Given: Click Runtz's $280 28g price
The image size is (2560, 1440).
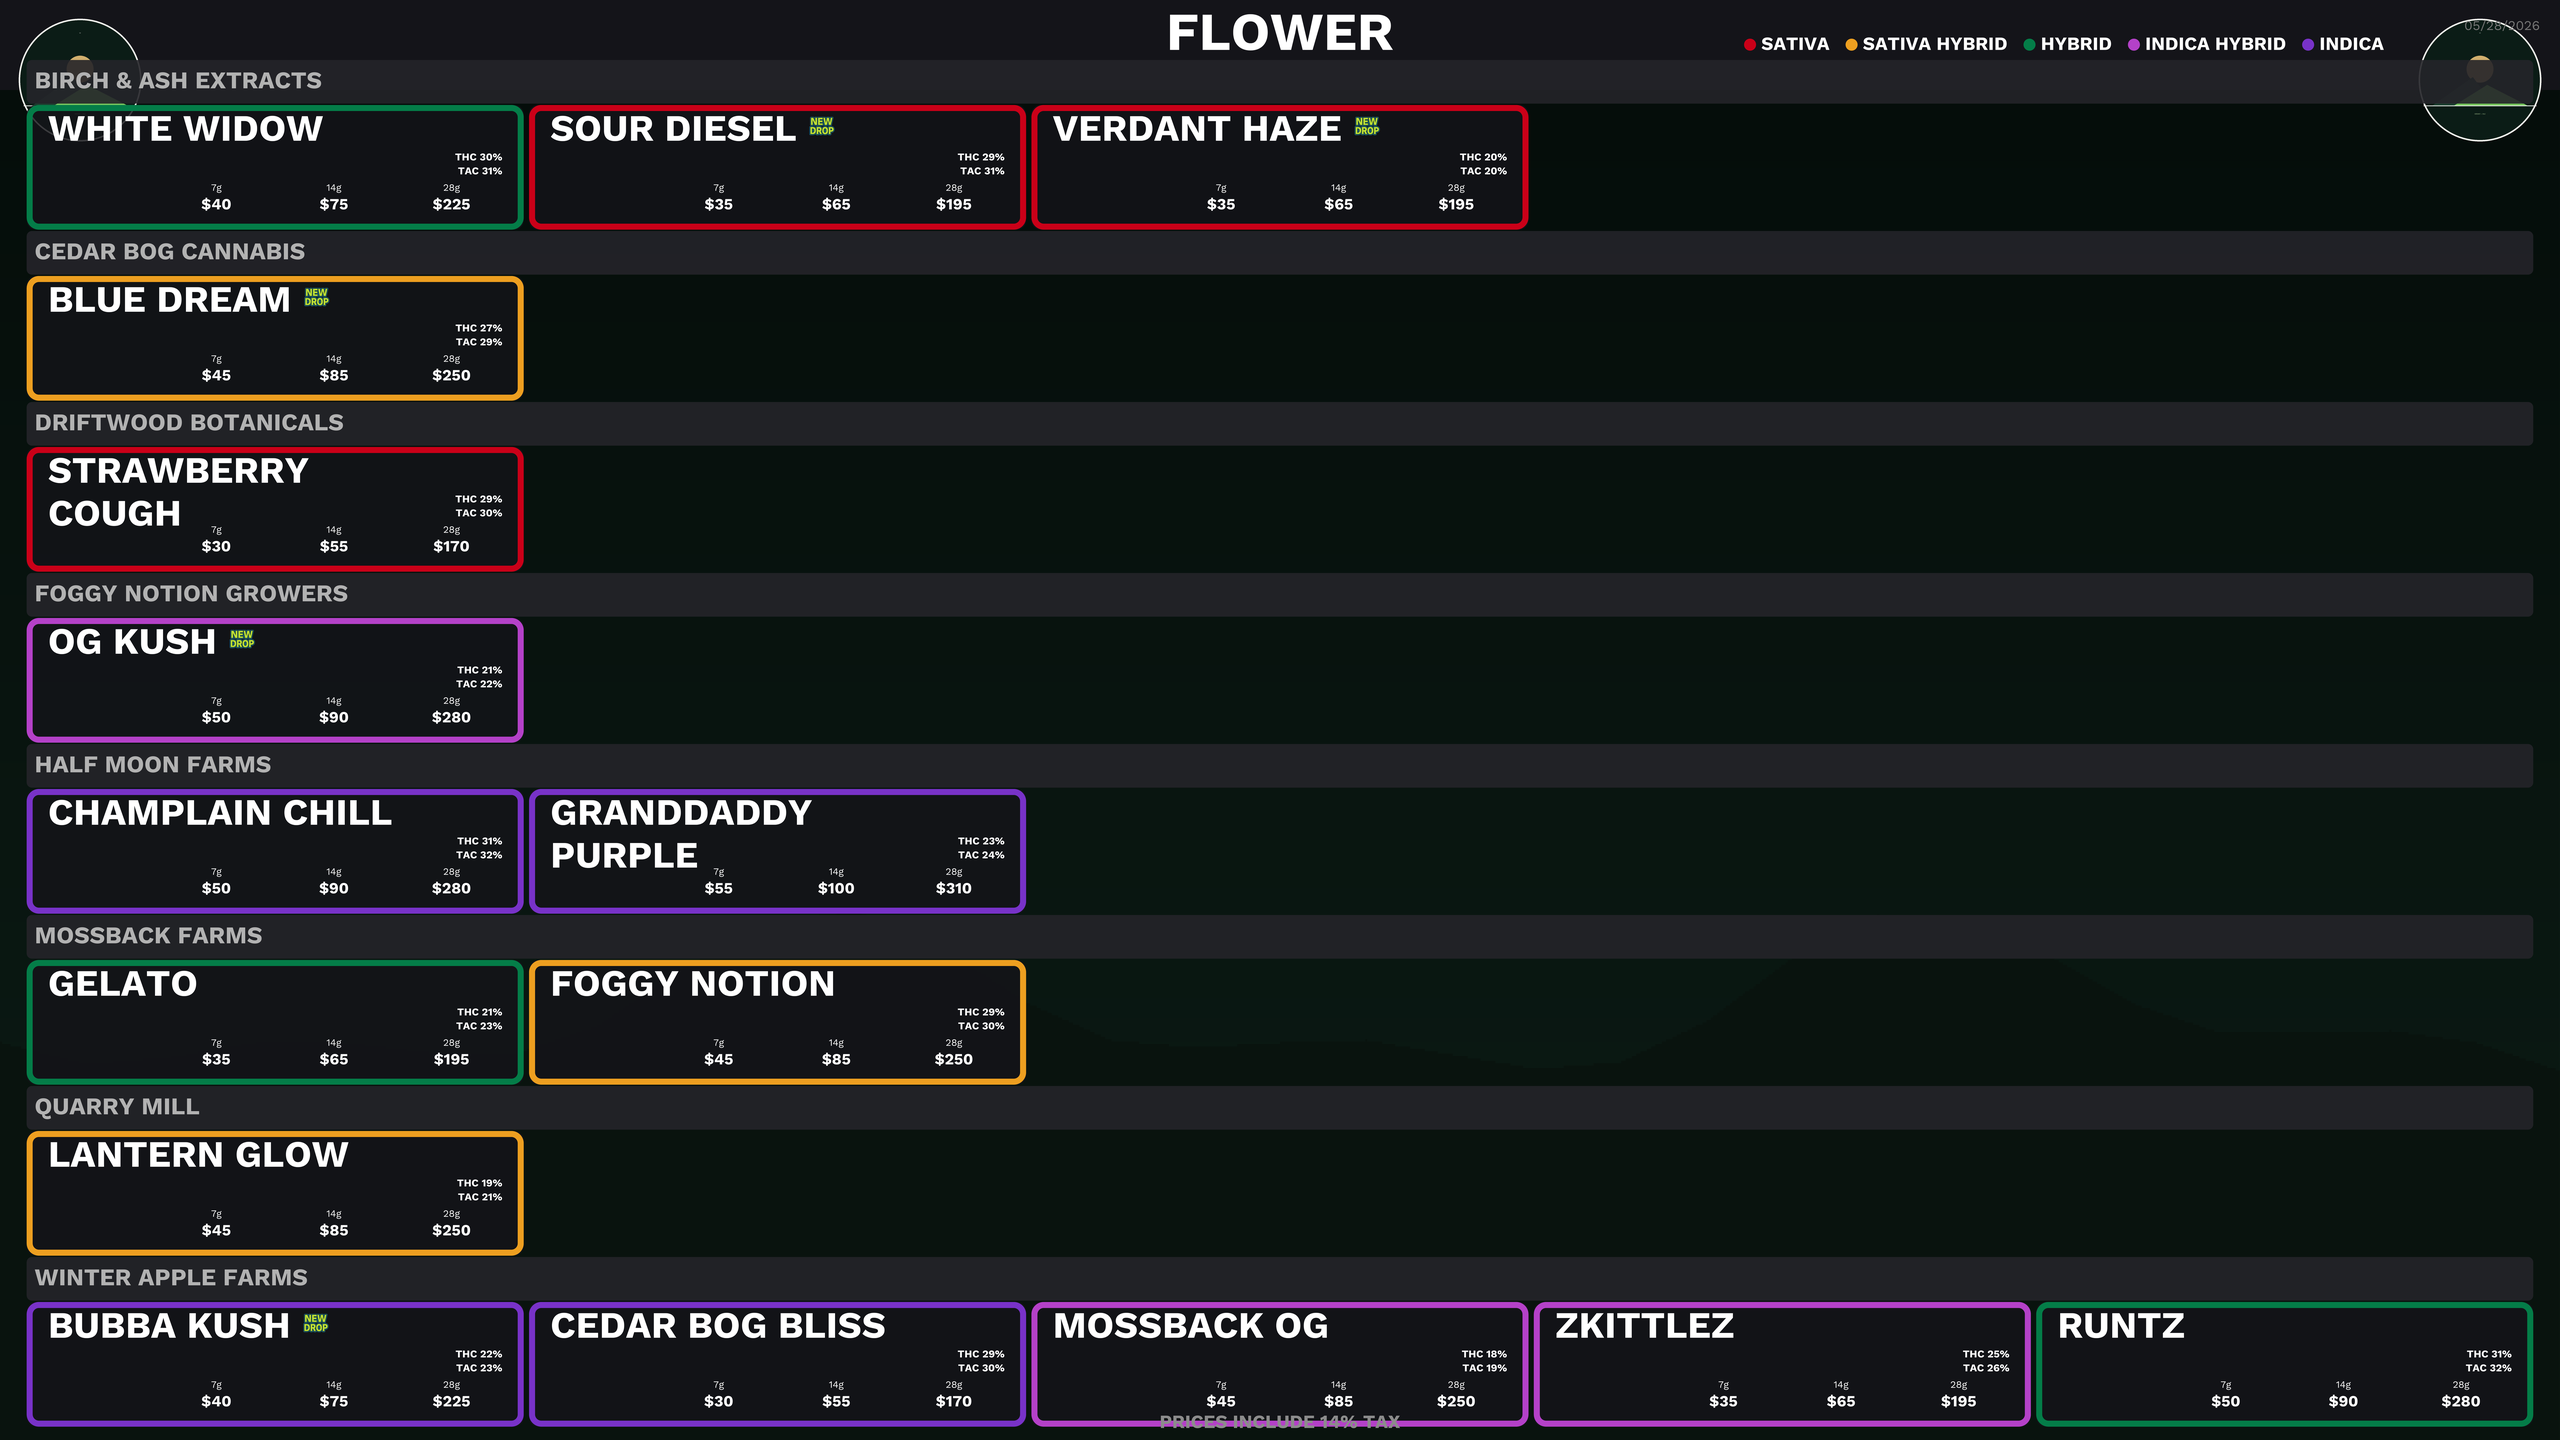Looking at the screenshot, I should [2460, 1401].
